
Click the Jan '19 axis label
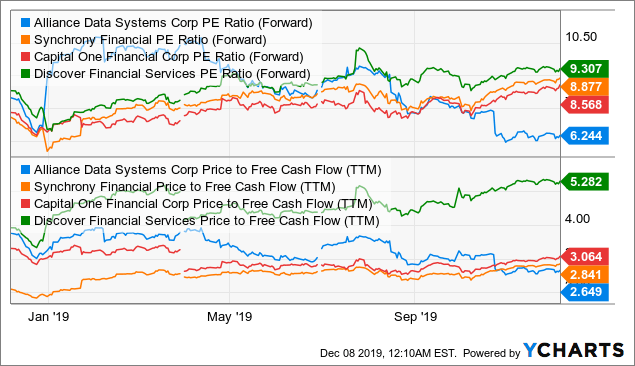click(48, 317)
